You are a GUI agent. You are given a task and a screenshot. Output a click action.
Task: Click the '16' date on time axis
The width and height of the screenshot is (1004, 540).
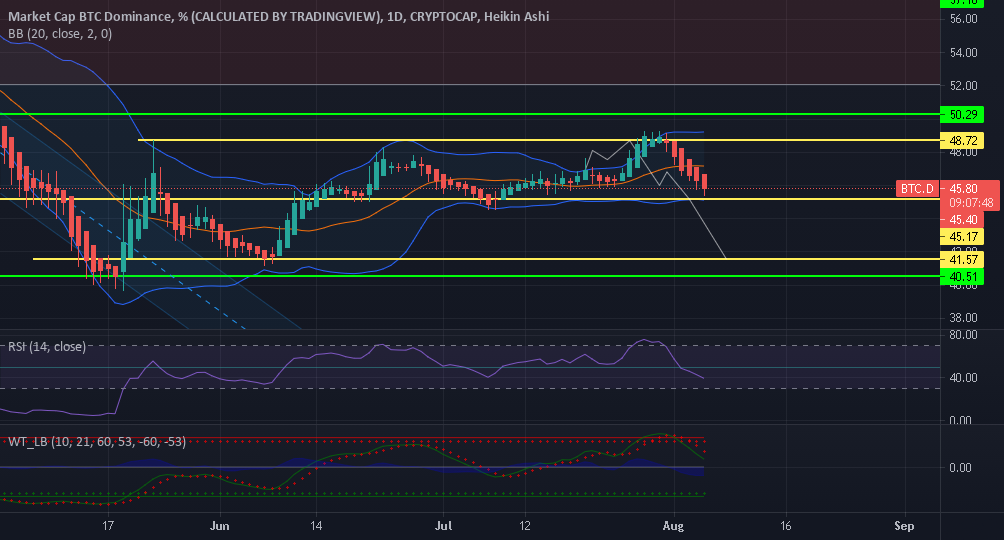click(x=786, y=526)
